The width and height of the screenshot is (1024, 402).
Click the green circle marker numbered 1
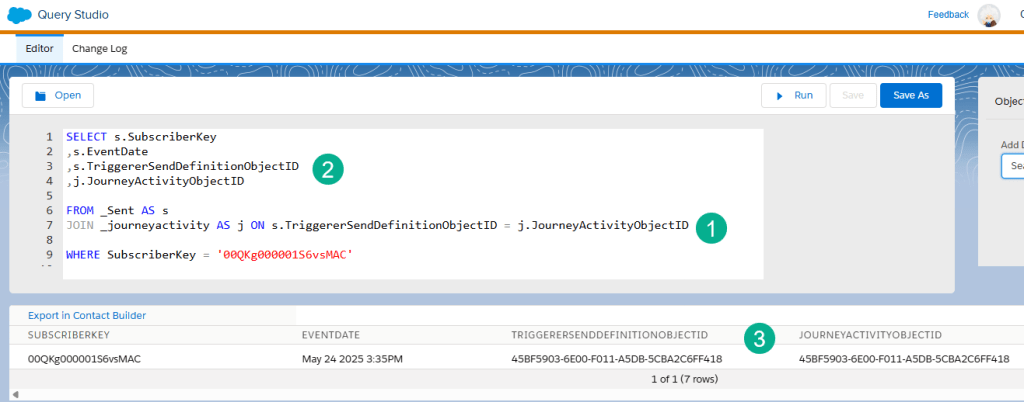pyautogui.click(x=711, y=227)
